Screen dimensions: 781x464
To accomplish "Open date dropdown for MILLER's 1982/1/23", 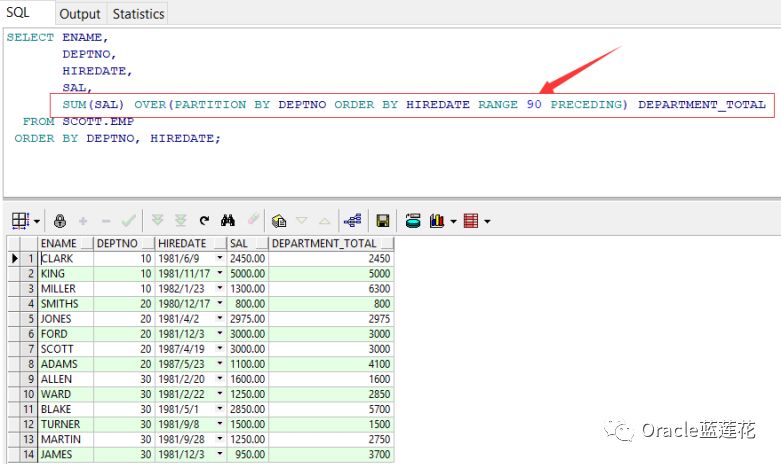I will tap(220, 288).
